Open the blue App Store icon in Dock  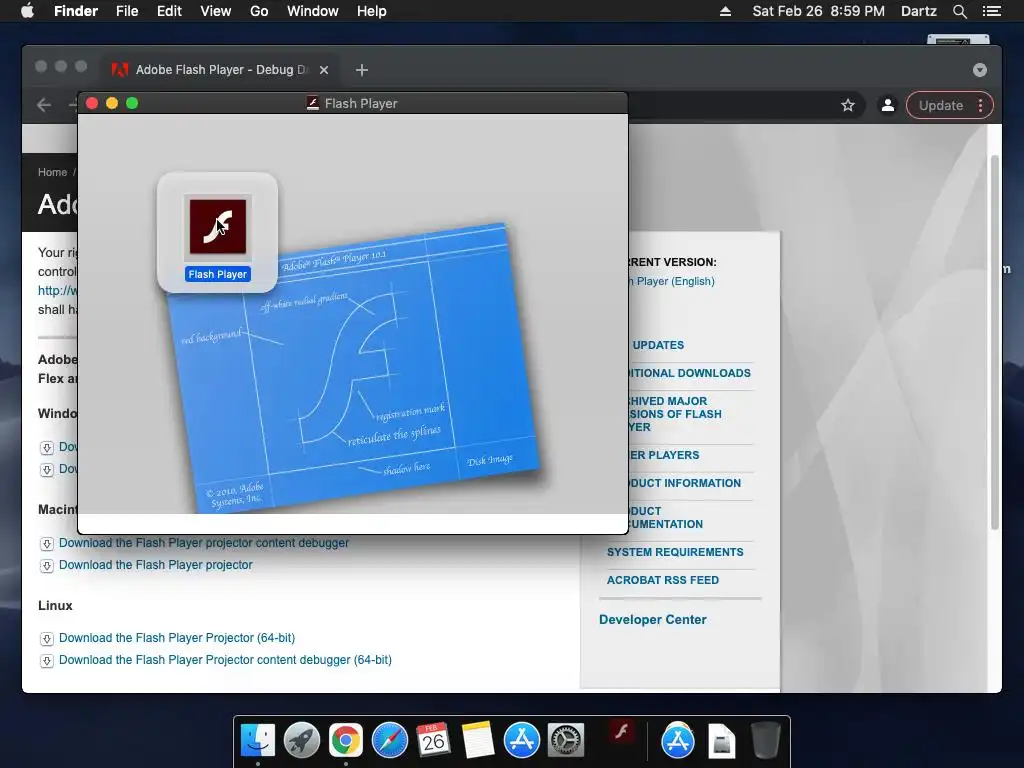point(522,741)
